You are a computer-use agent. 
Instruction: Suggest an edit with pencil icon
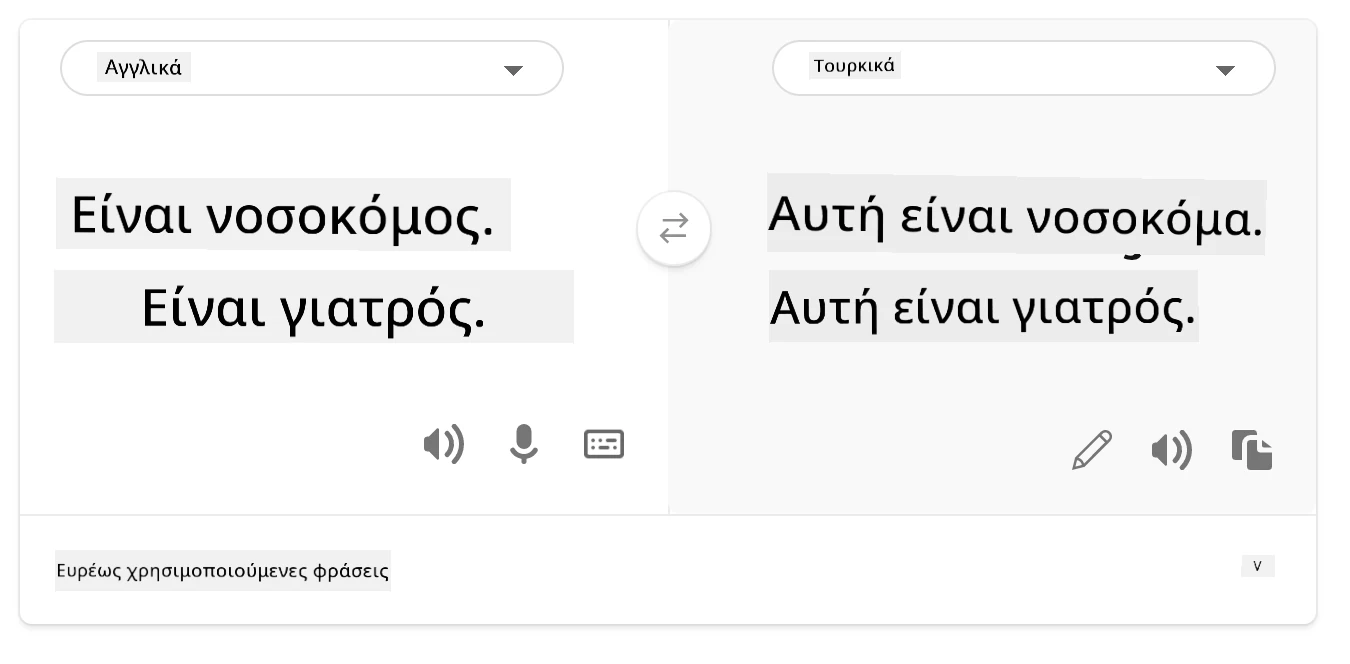[x=1091, y=450]
